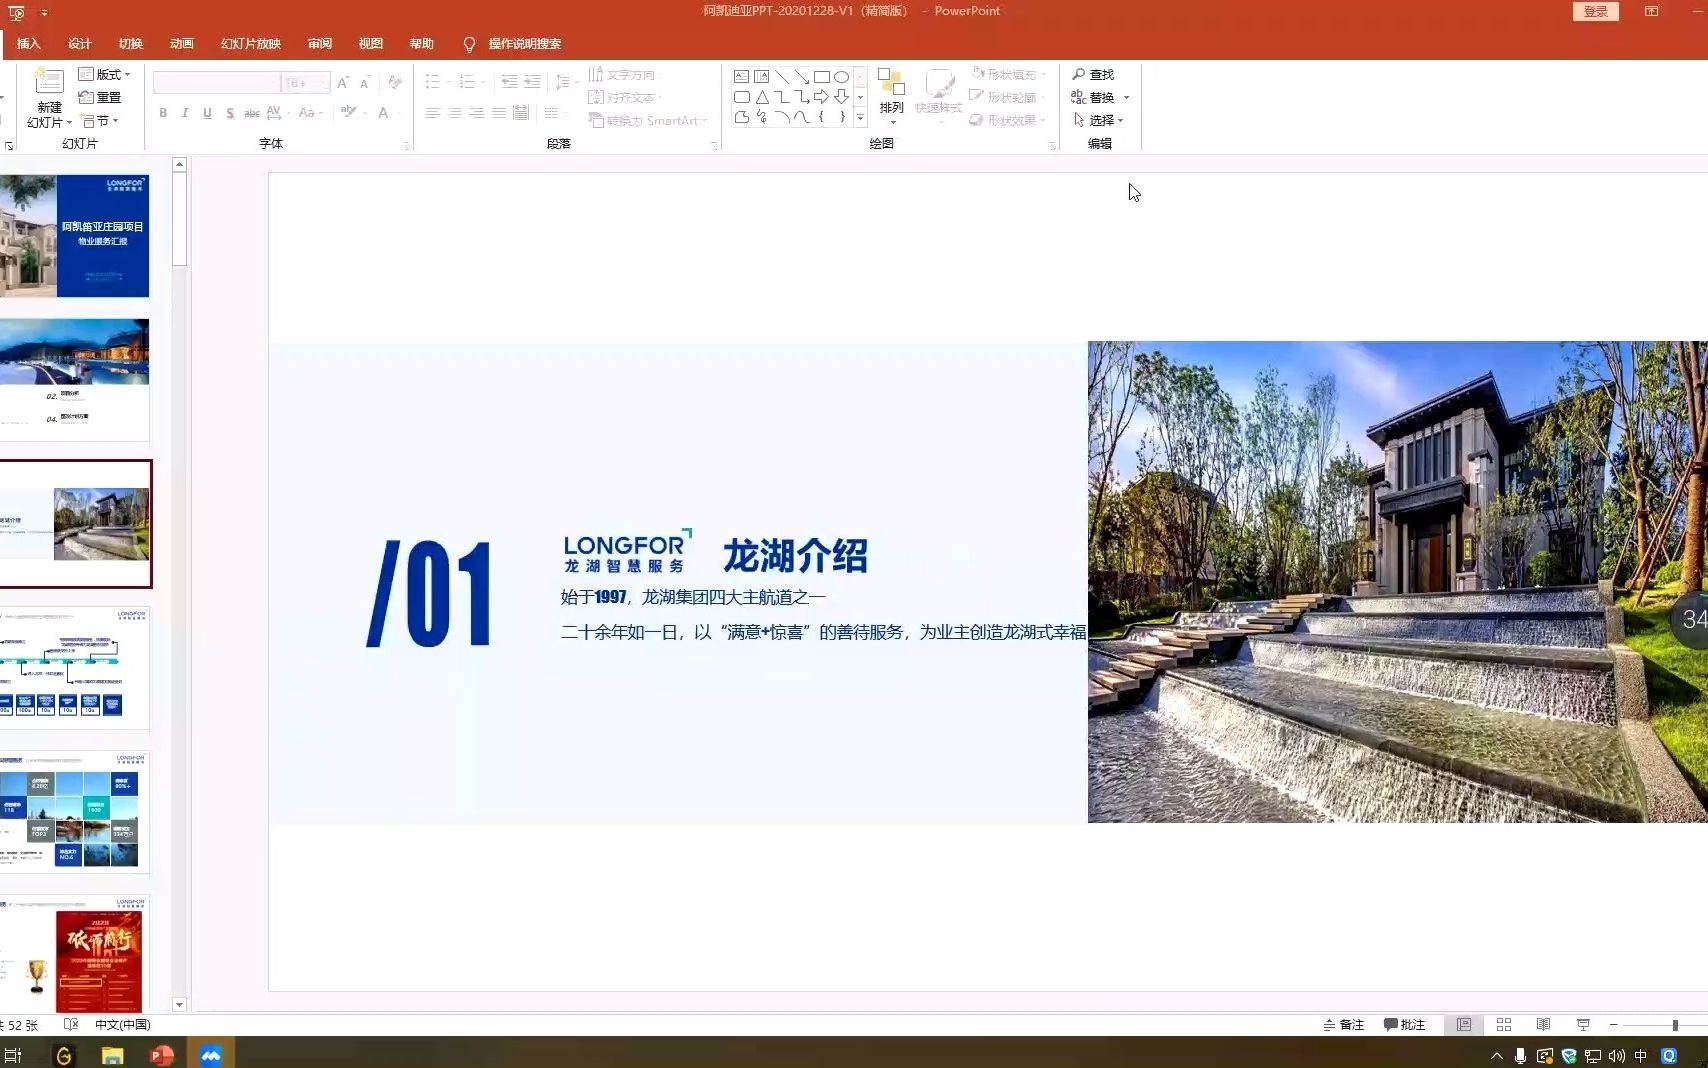
Task: Toggle Normal view in status bar
Action: pos(1464,1024)
